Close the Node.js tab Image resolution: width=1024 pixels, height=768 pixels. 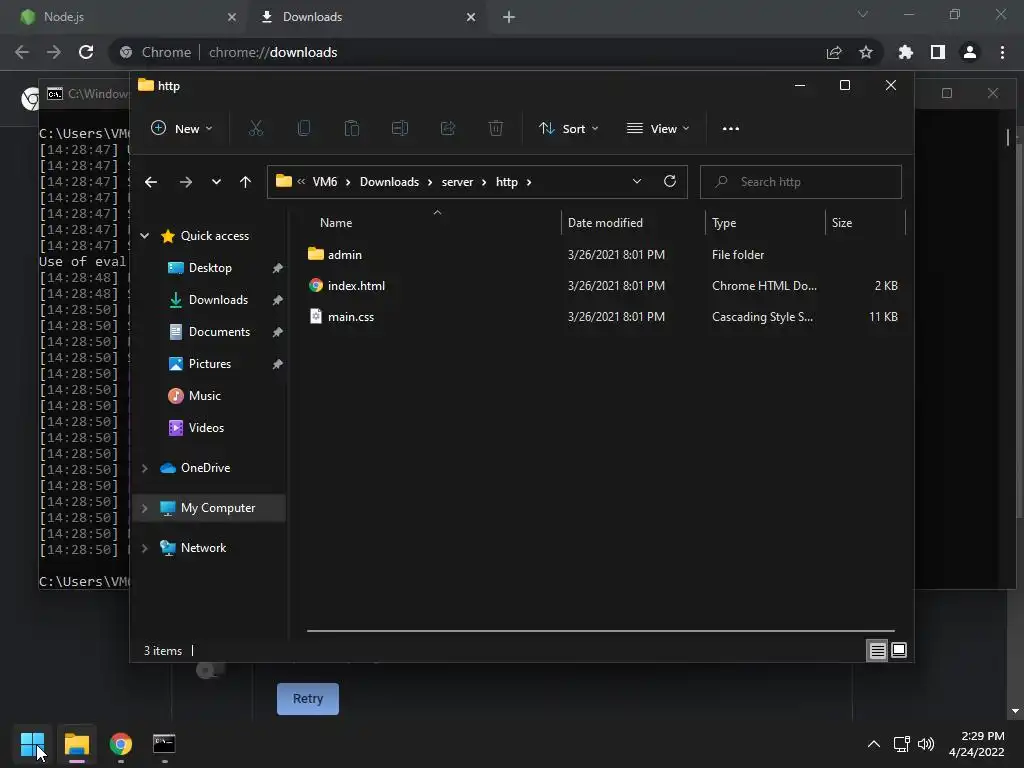(x=232, y=17)
